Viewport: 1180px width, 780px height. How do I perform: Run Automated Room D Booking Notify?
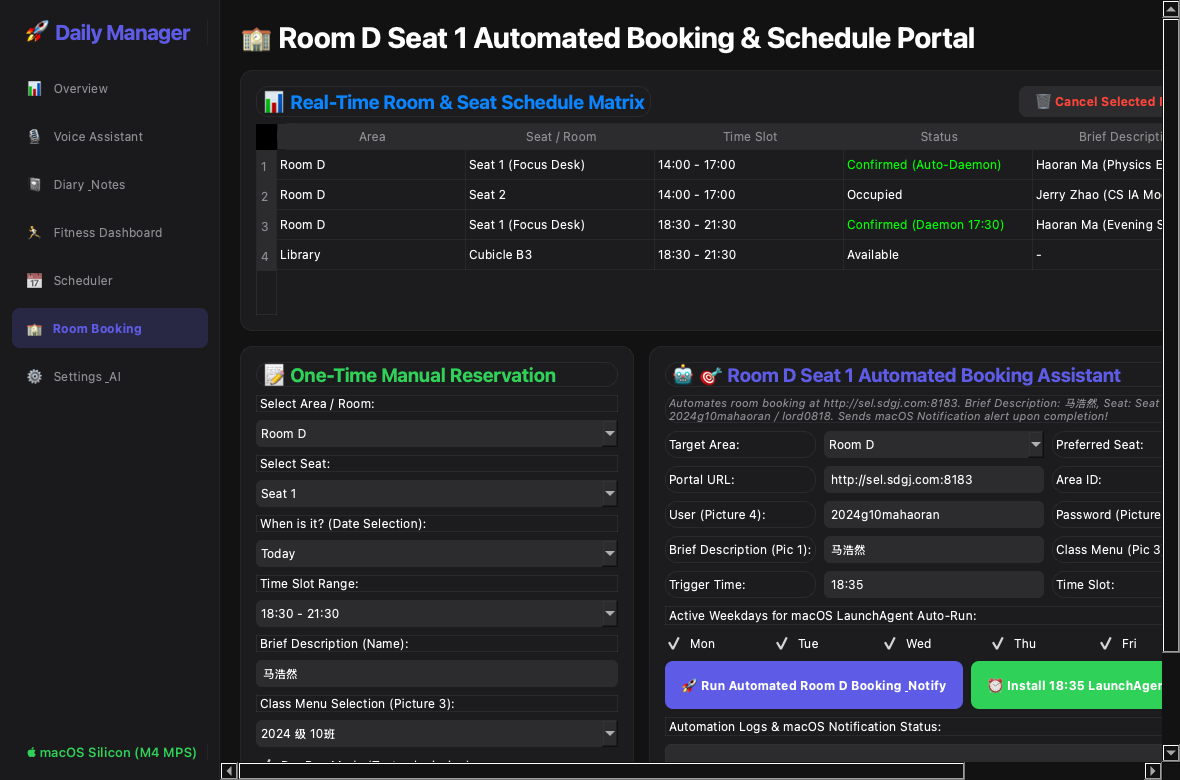click(x=814, y=685)
